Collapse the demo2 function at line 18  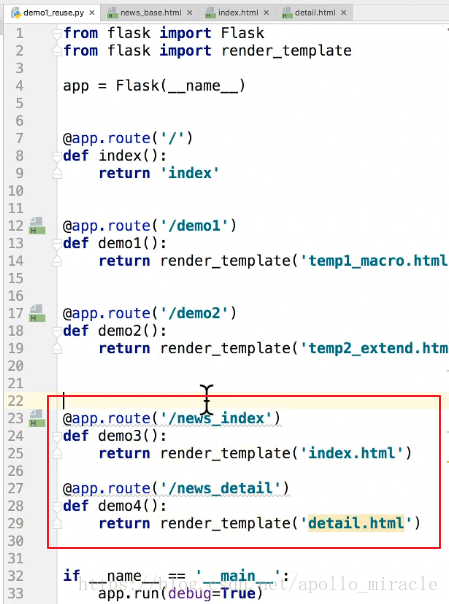[57, 331]
